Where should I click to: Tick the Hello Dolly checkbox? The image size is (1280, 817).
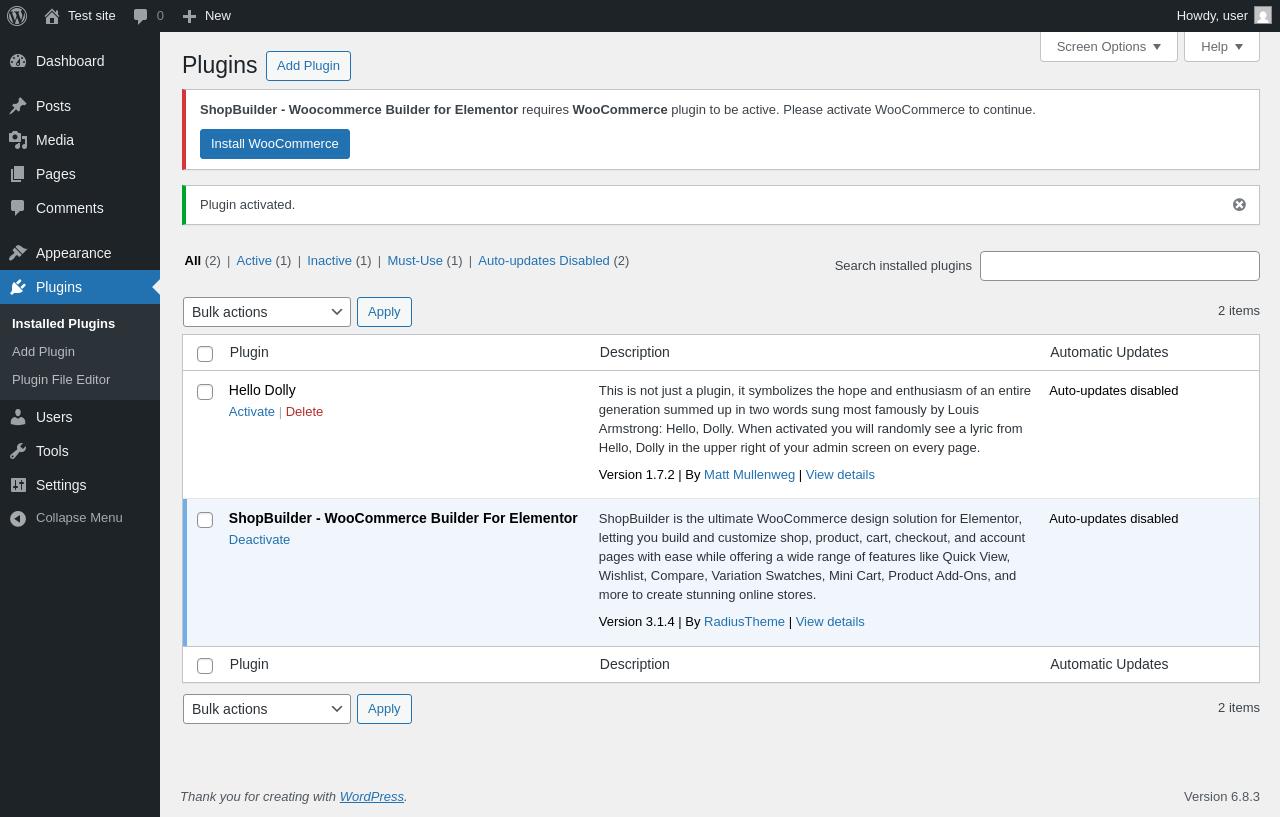click(205, 392)
